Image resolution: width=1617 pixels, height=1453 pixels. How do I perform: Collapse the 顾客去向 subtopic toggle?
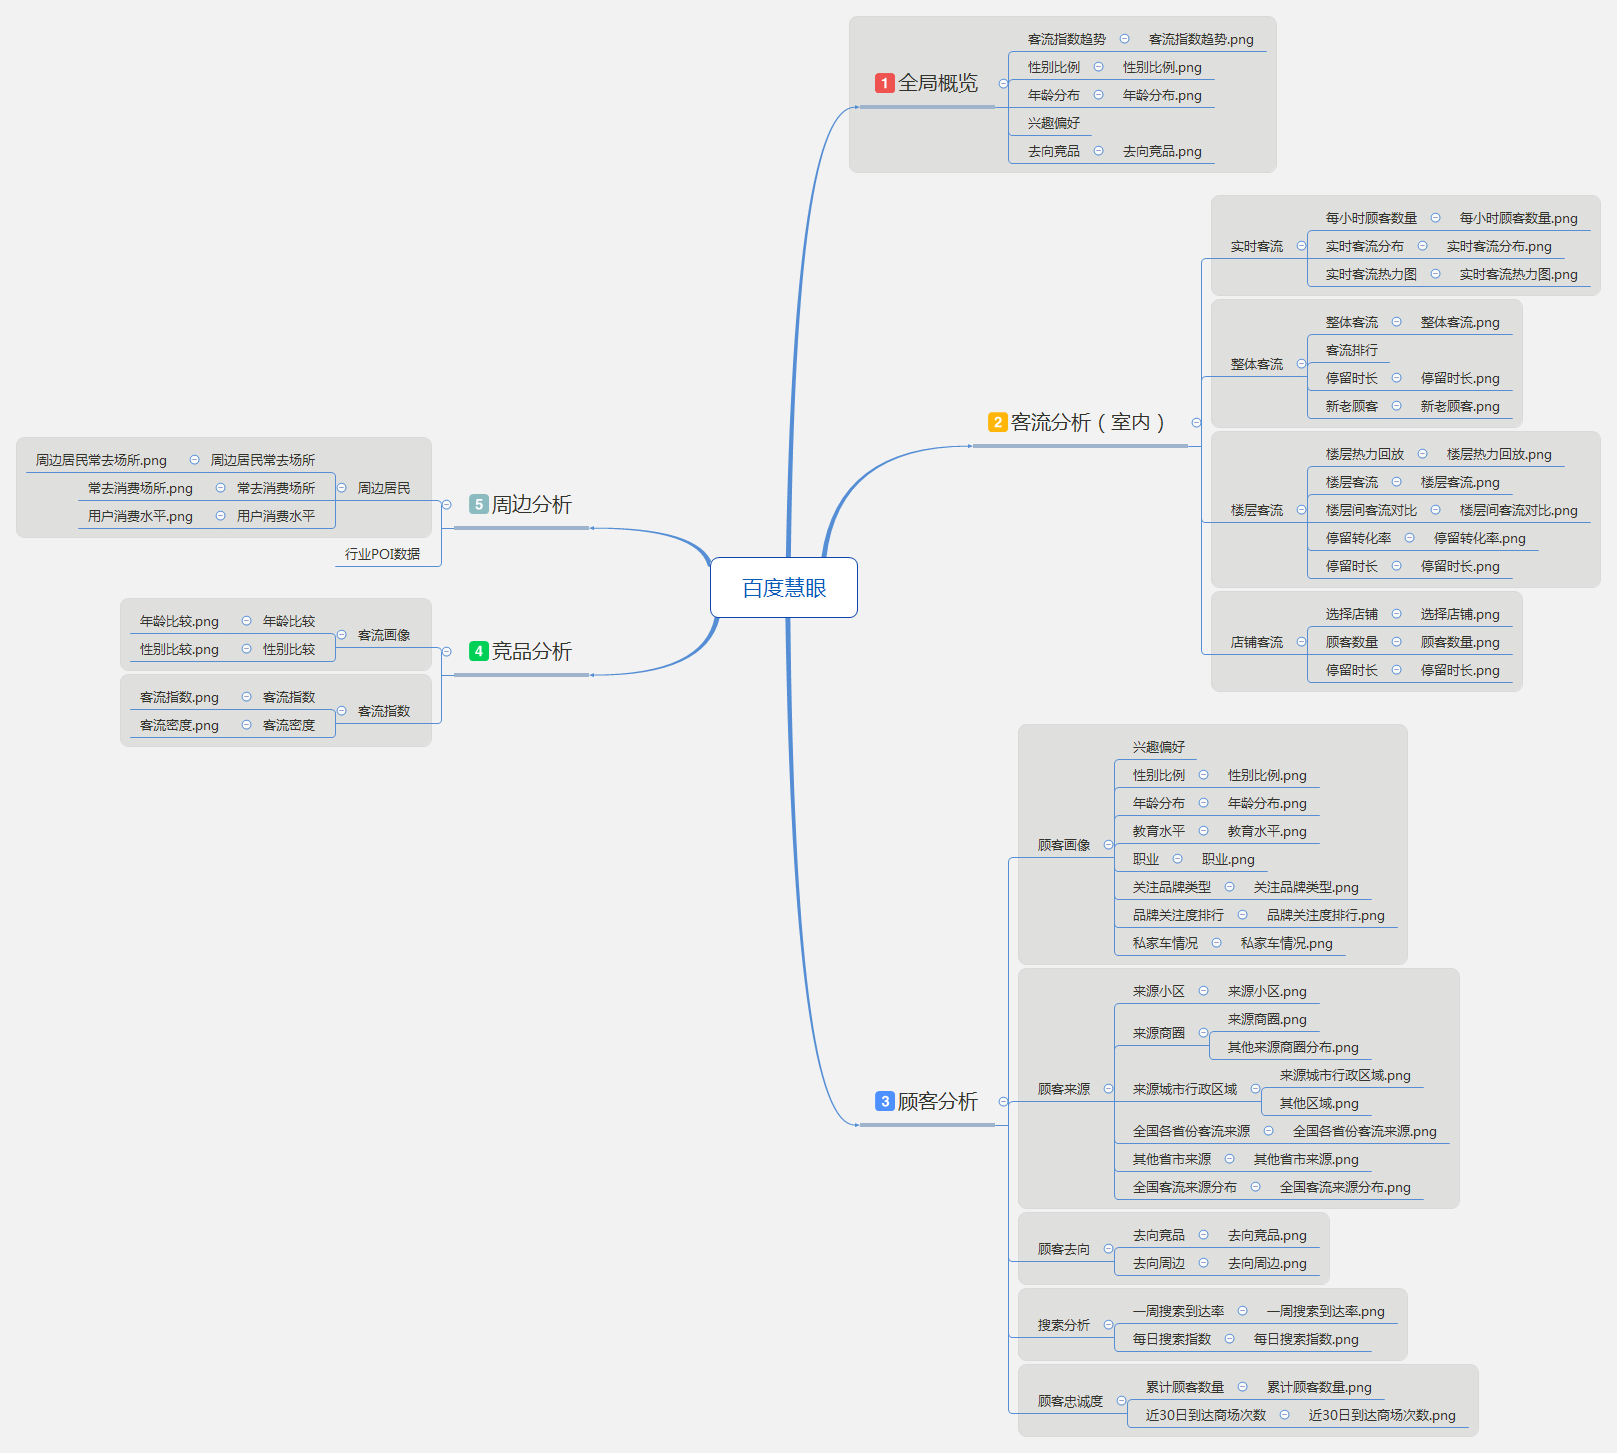tap(1108, 1249)
